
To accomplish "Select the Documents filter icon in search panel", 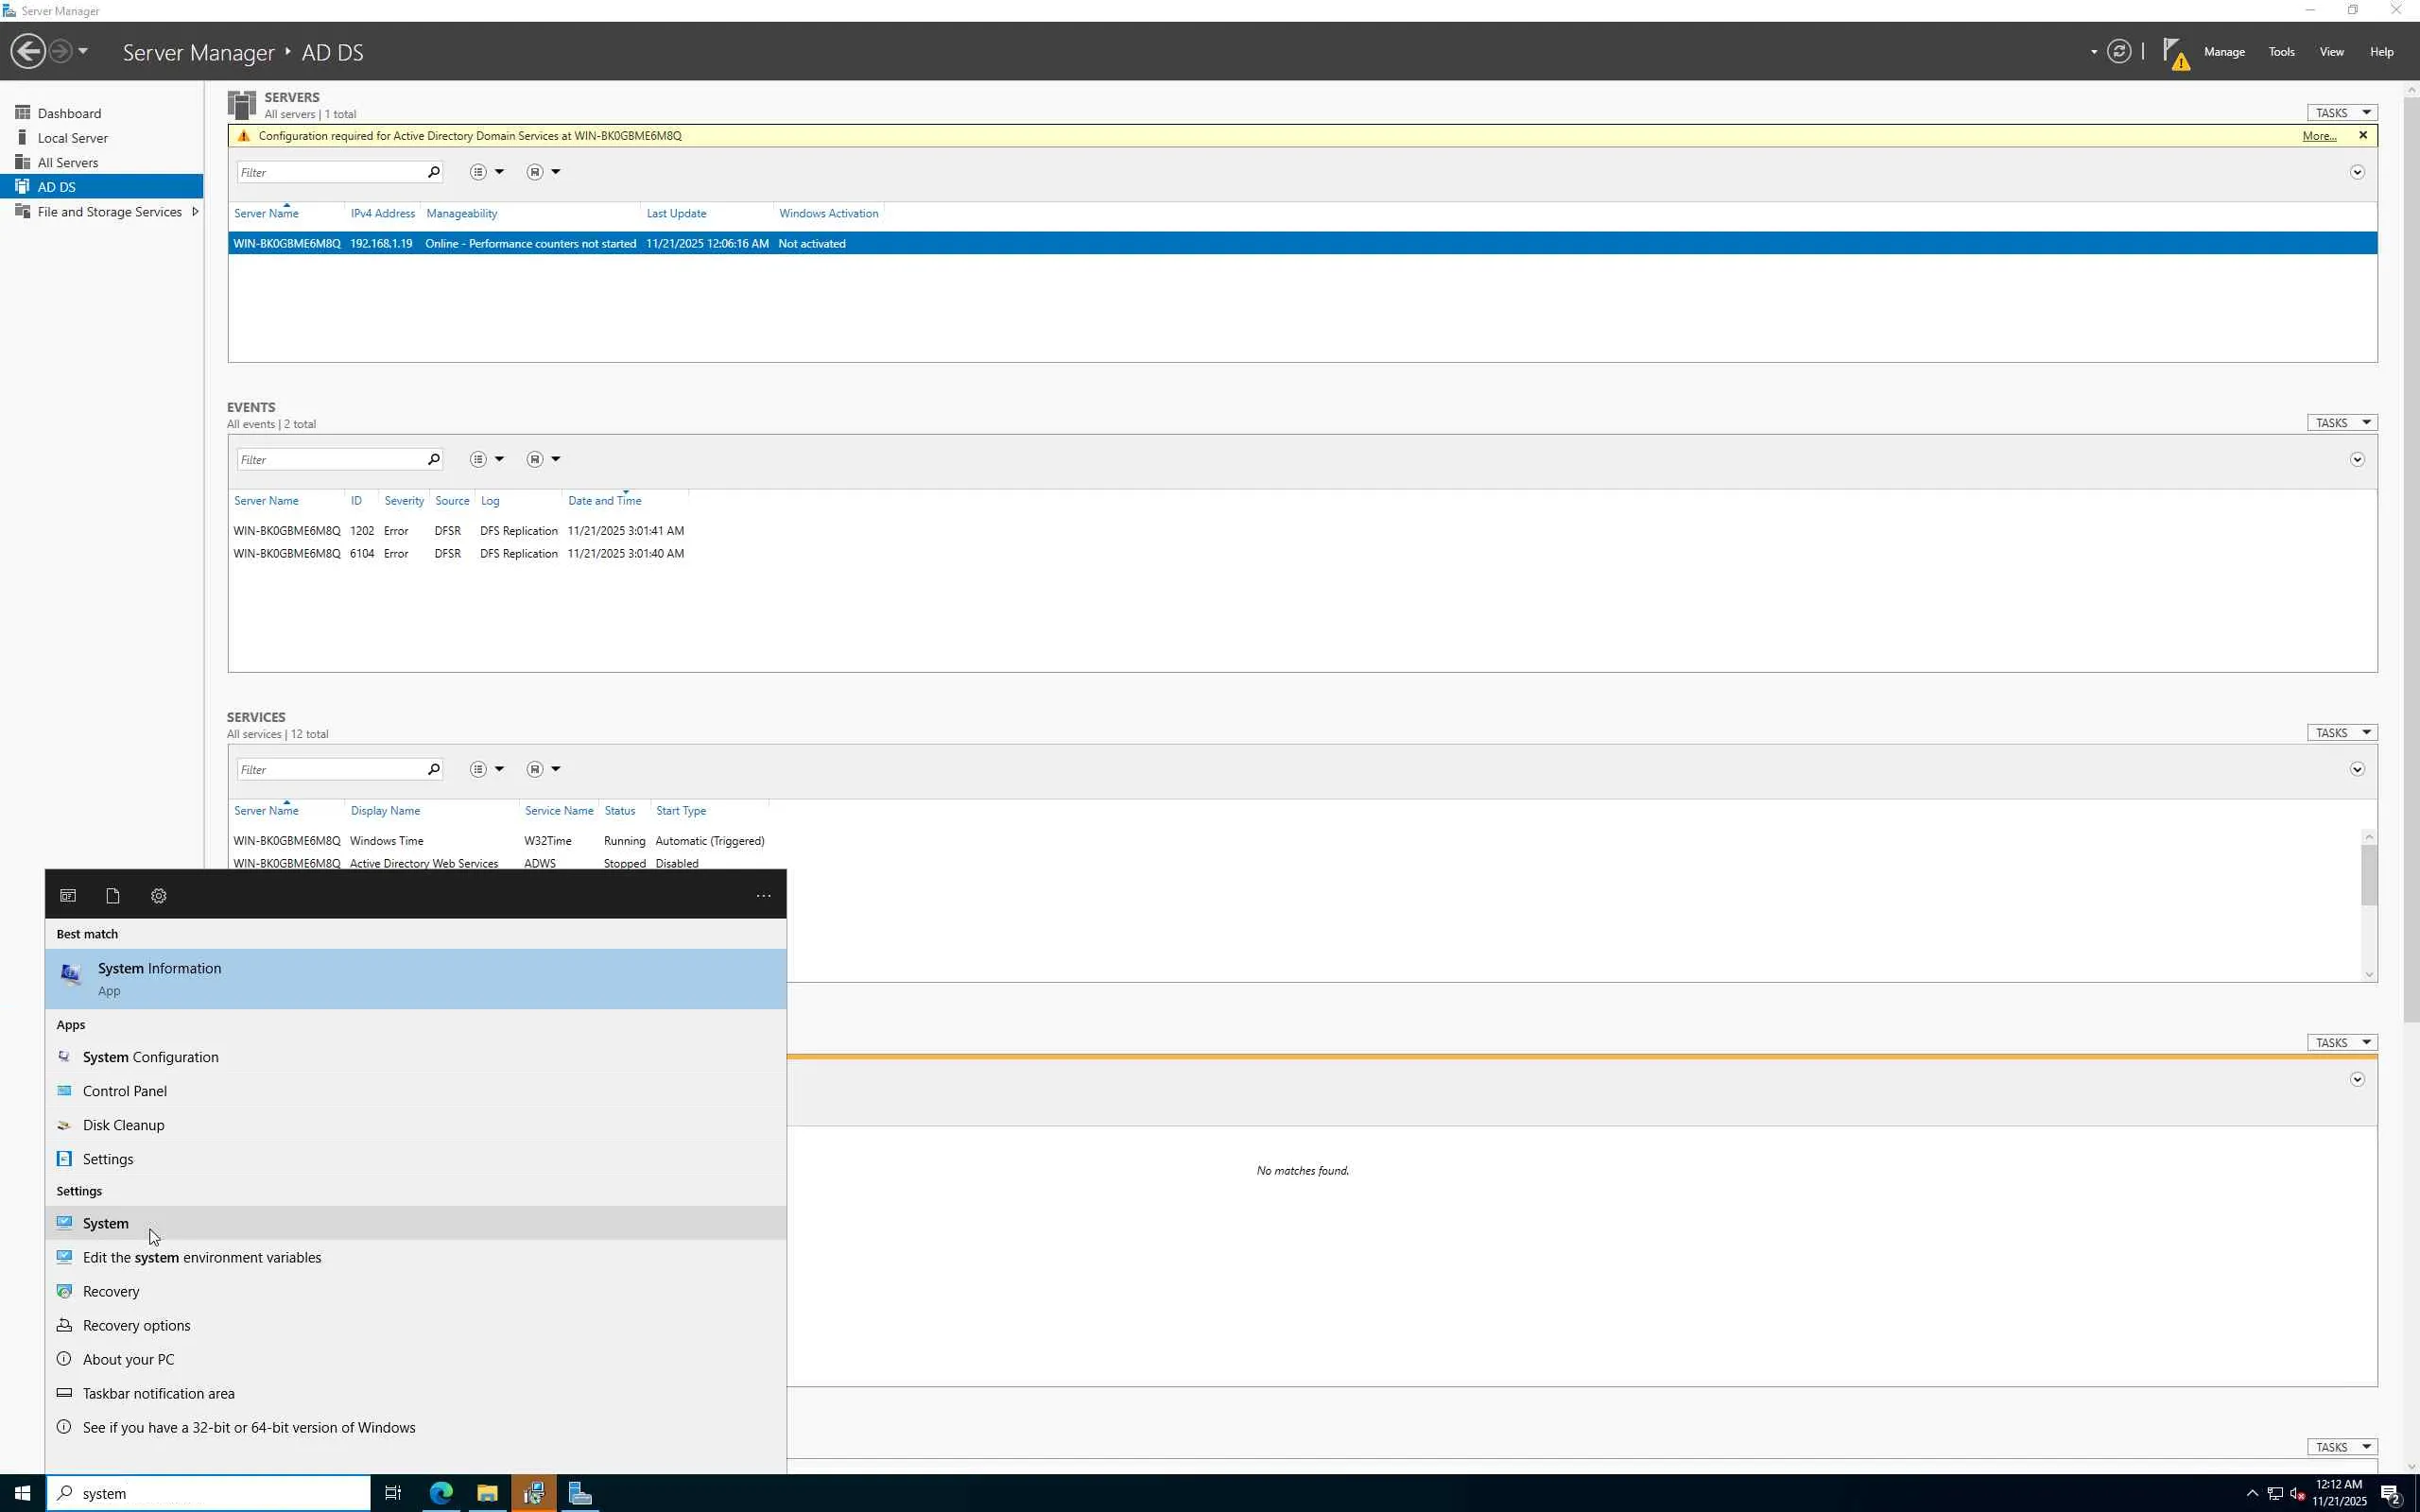I will [x=113, y=896].
